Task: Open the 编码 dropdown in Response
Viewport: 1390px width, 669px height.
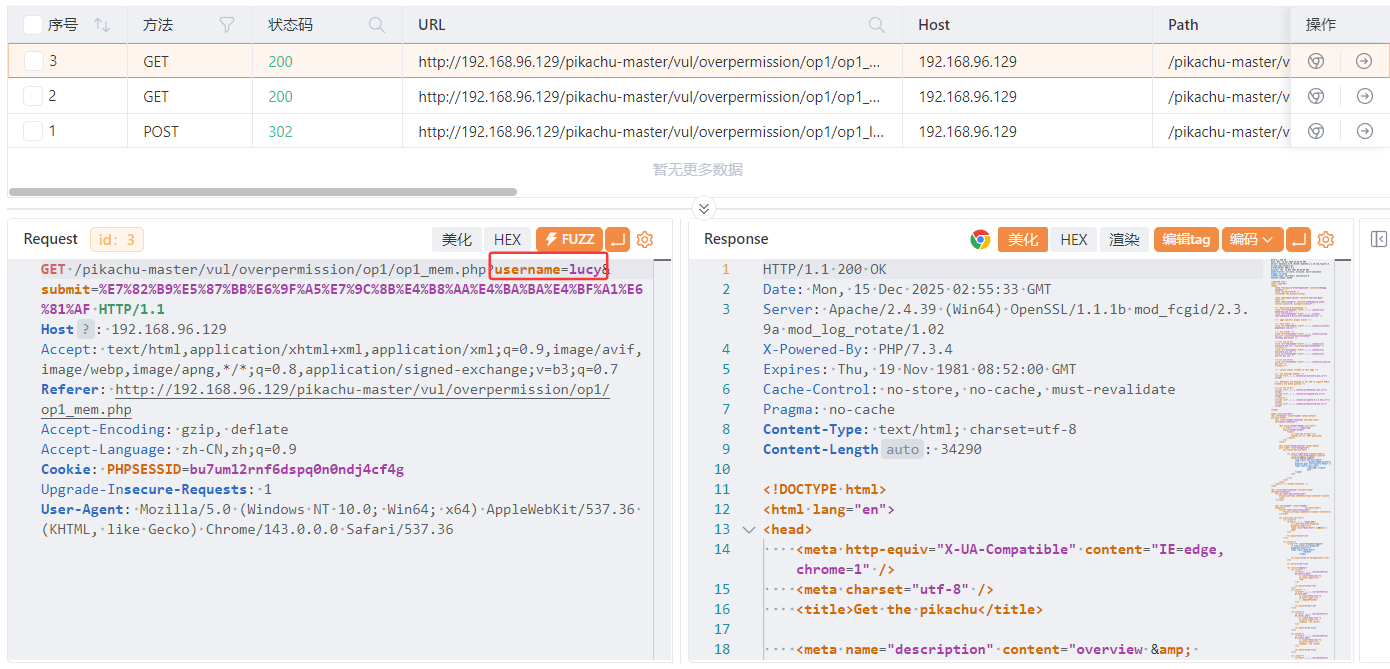Action: click(x=1251, y=239)
